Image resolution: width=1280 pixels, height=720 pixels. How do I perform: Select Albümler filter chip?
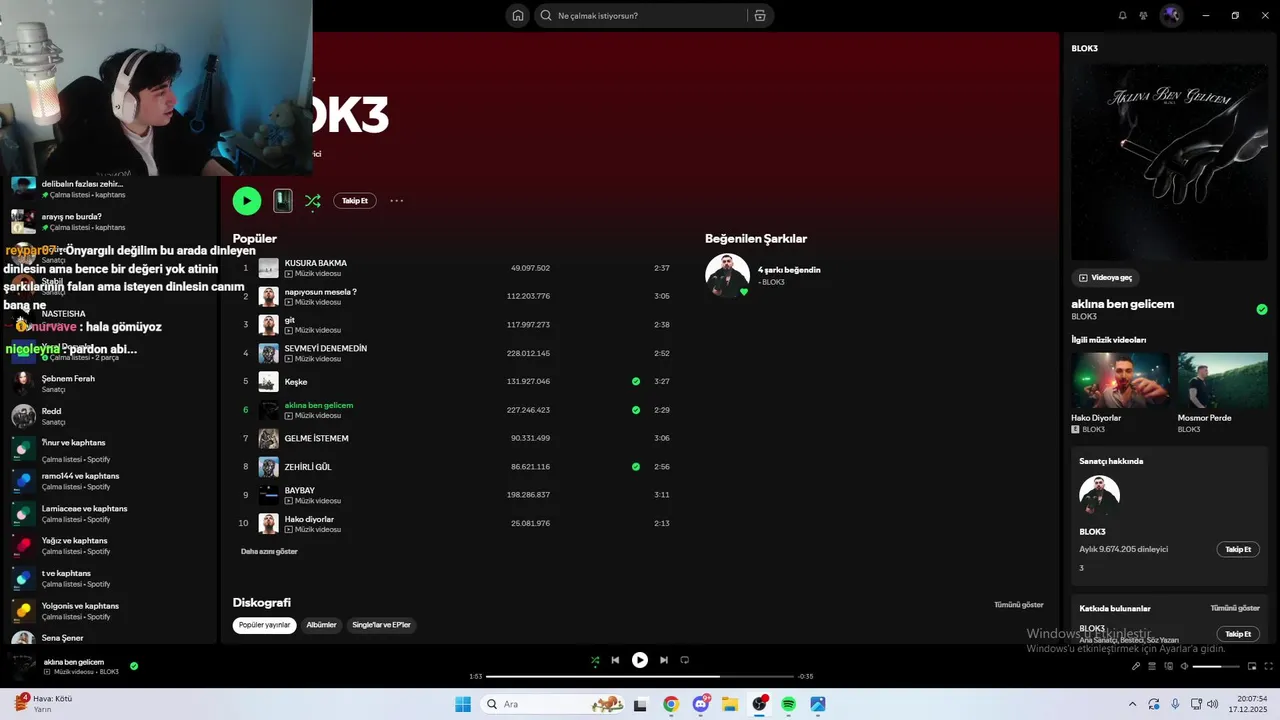[x=321, y=625]
